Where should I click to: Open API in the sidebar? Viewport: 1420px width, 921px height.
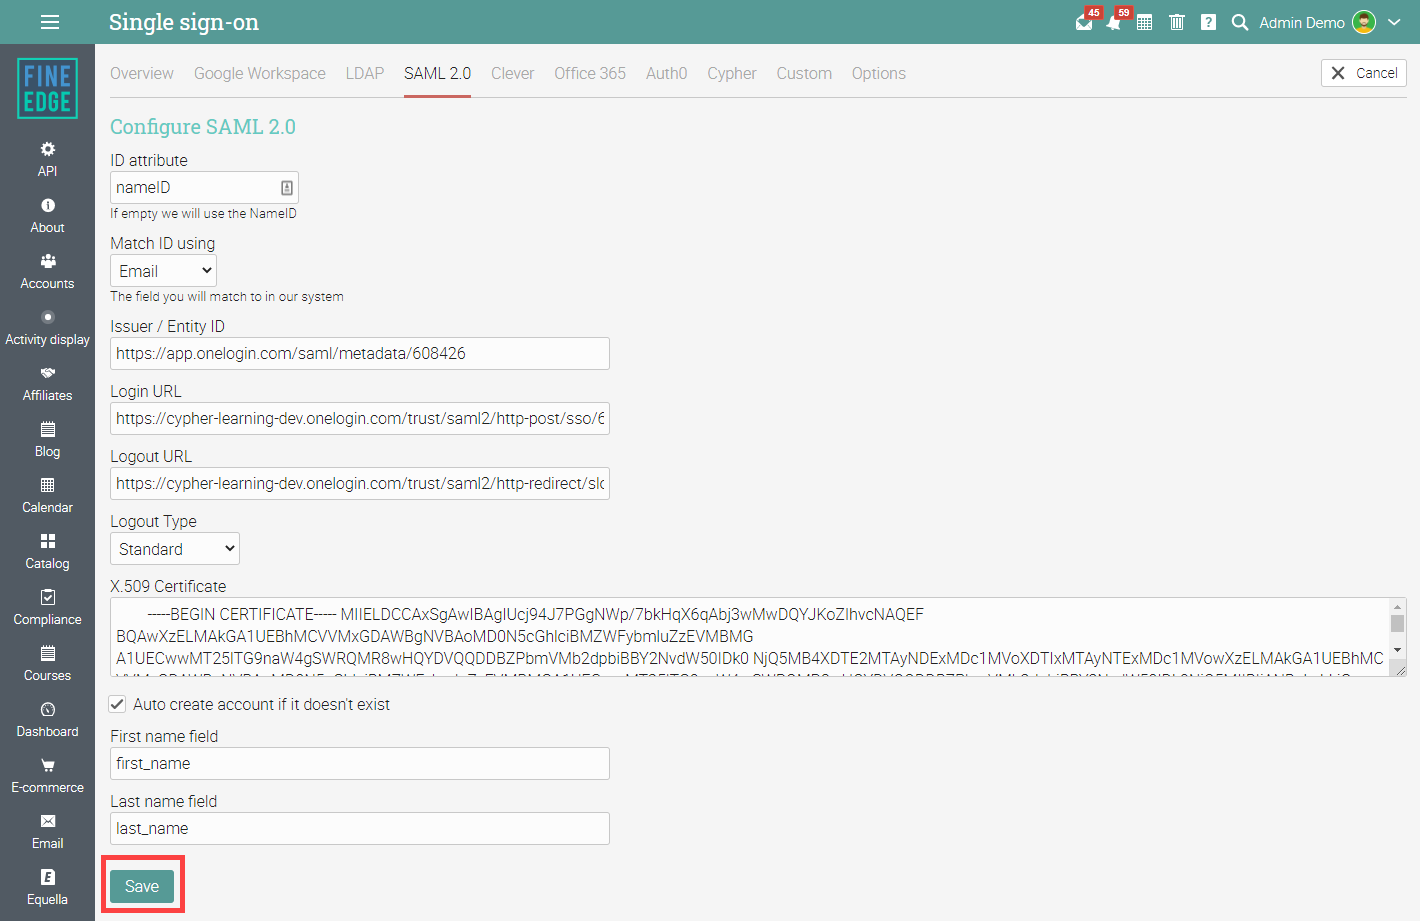[x=47, y=159]
